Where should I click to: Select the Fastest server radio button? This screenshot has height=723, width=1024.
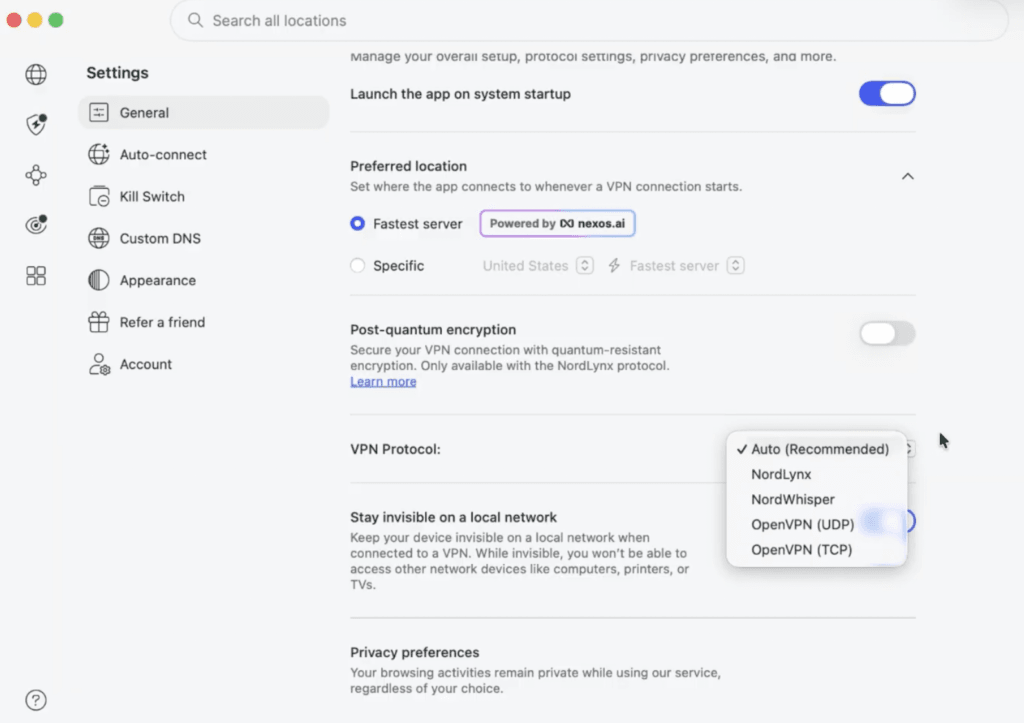357,223
